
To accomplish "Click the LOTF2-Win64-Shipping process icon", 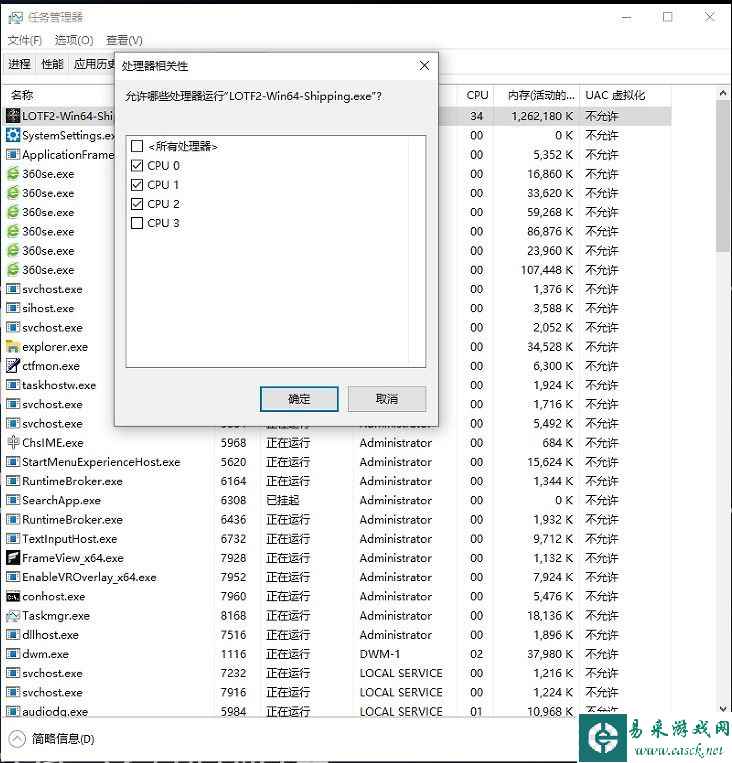I will pos(13,116).
